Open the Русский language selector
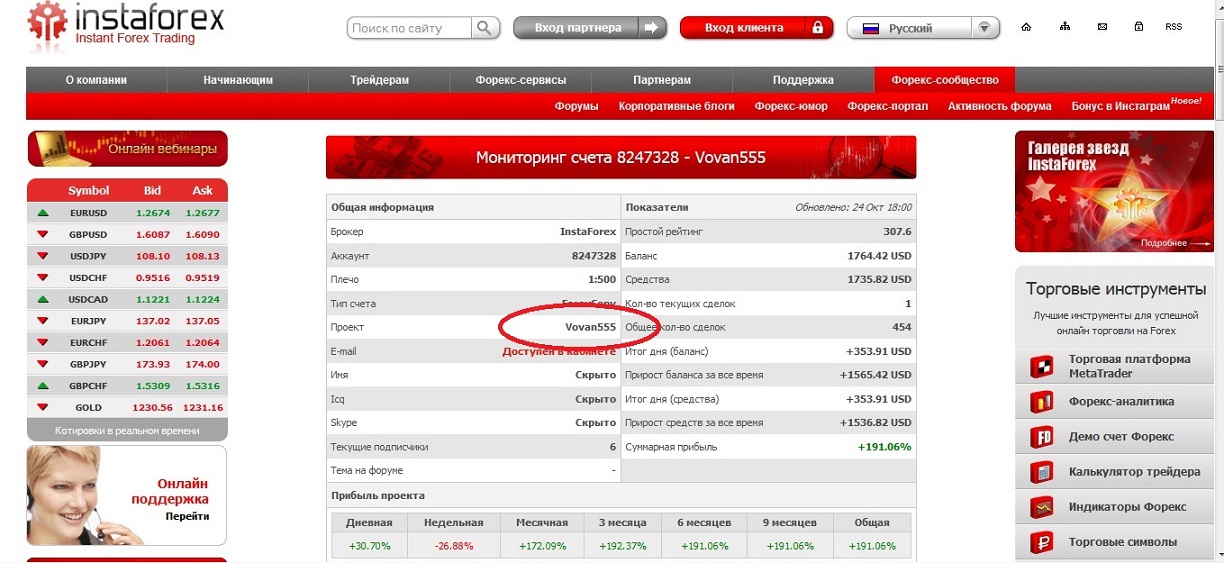 (923, 28)
